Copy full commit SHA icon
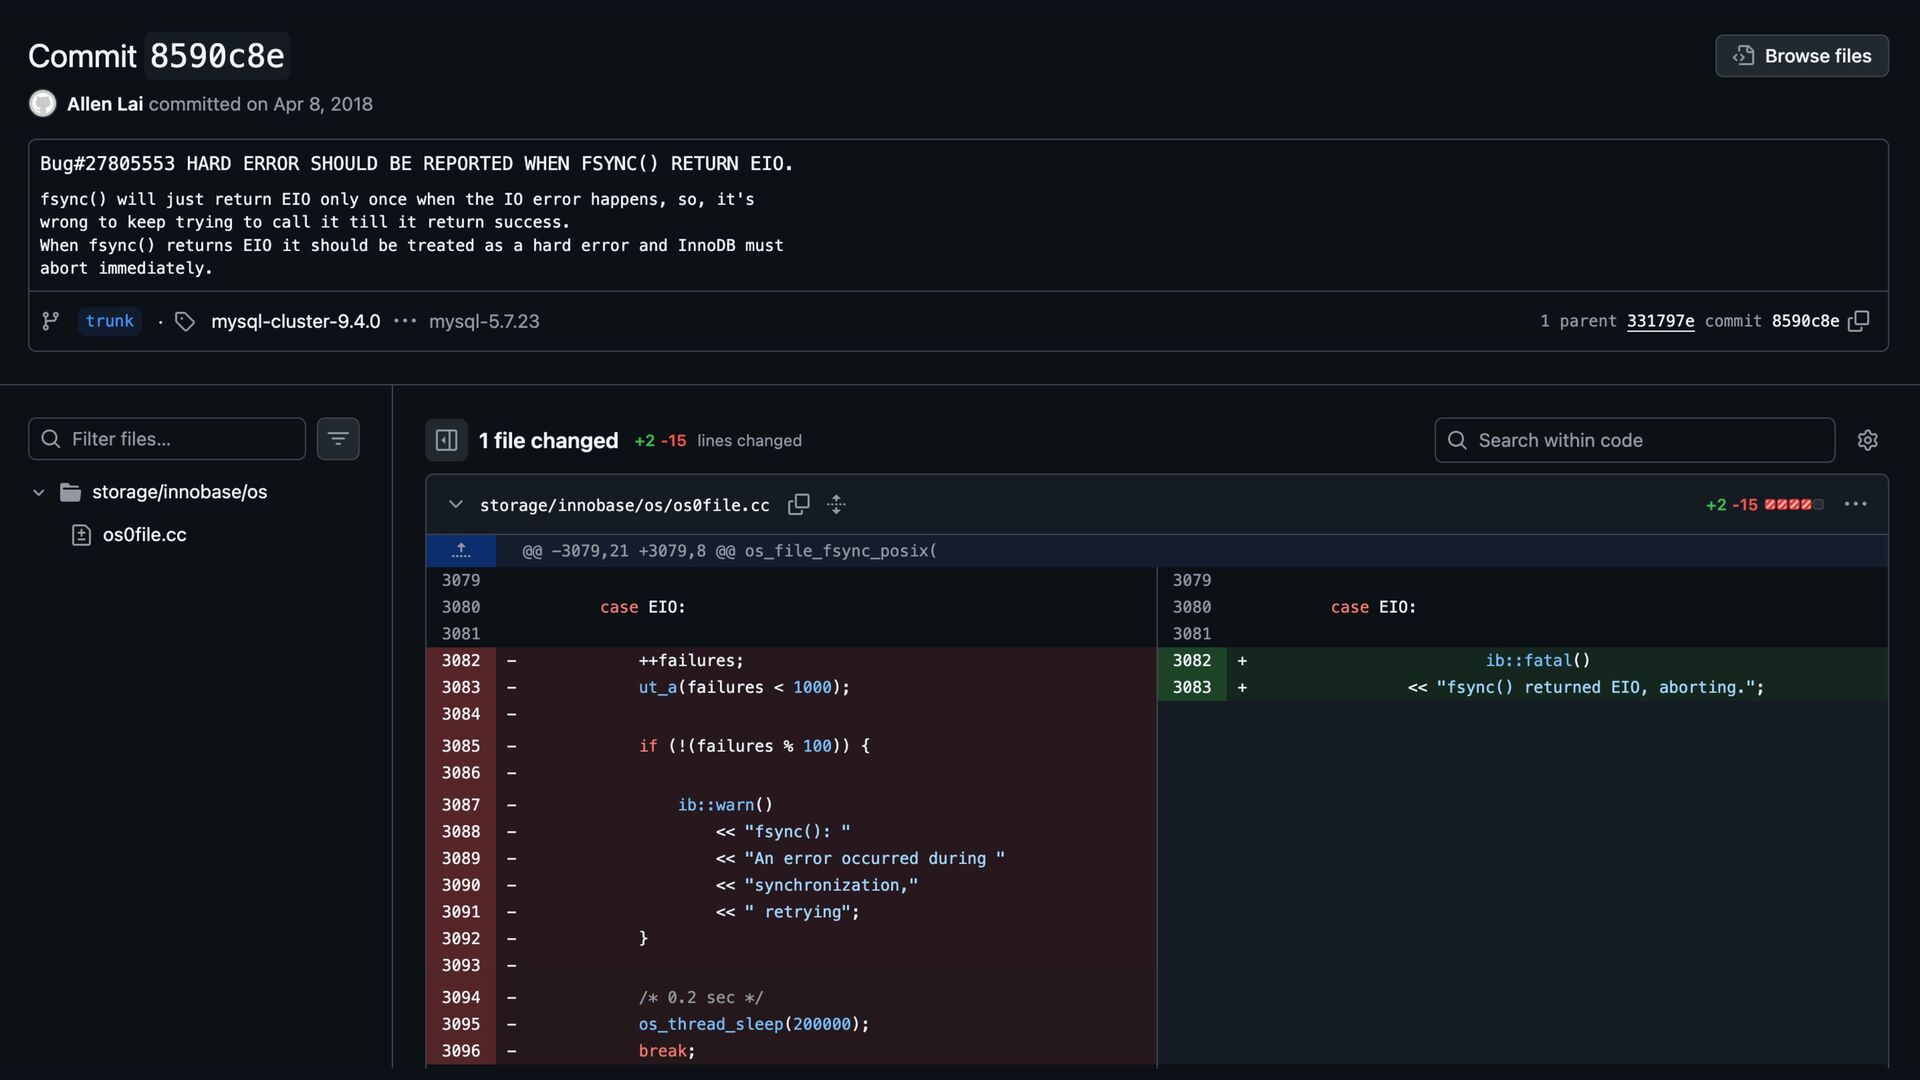Image resolution: width=1920 pixels, height=1080 pixels. pos(1859,321)
